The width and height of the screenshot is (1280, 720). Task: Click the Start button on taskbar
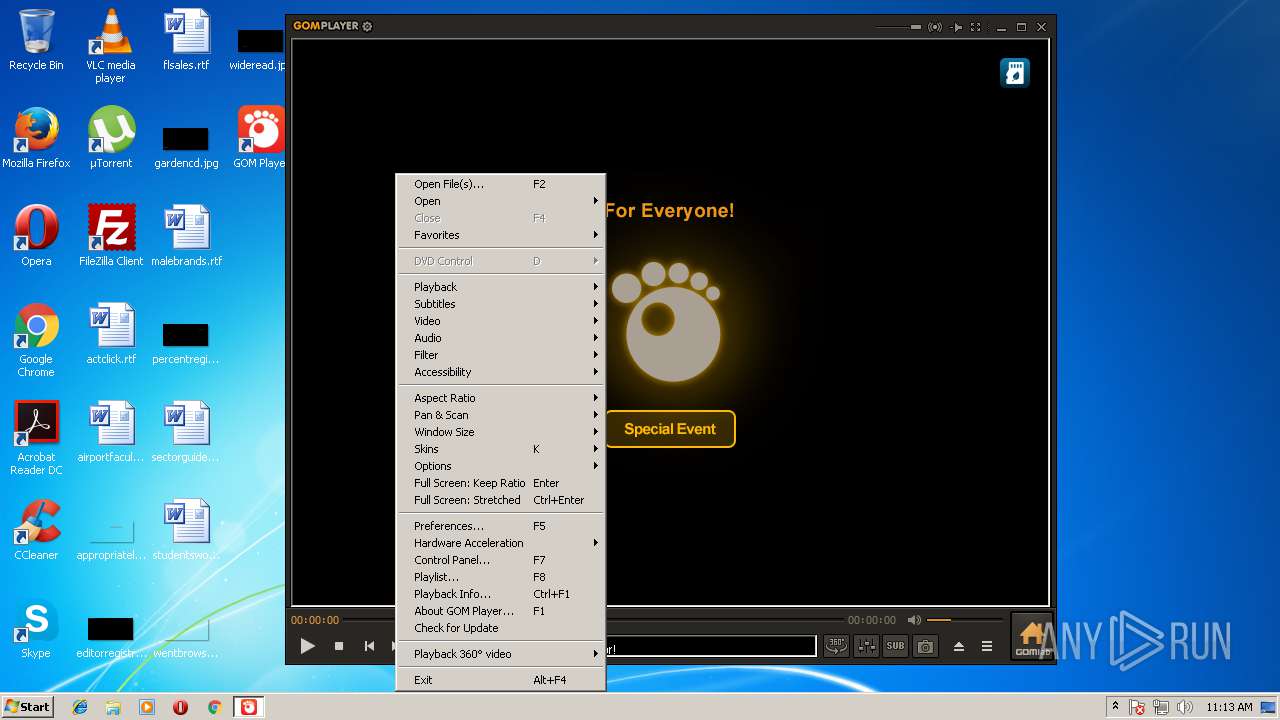(28, 707)
